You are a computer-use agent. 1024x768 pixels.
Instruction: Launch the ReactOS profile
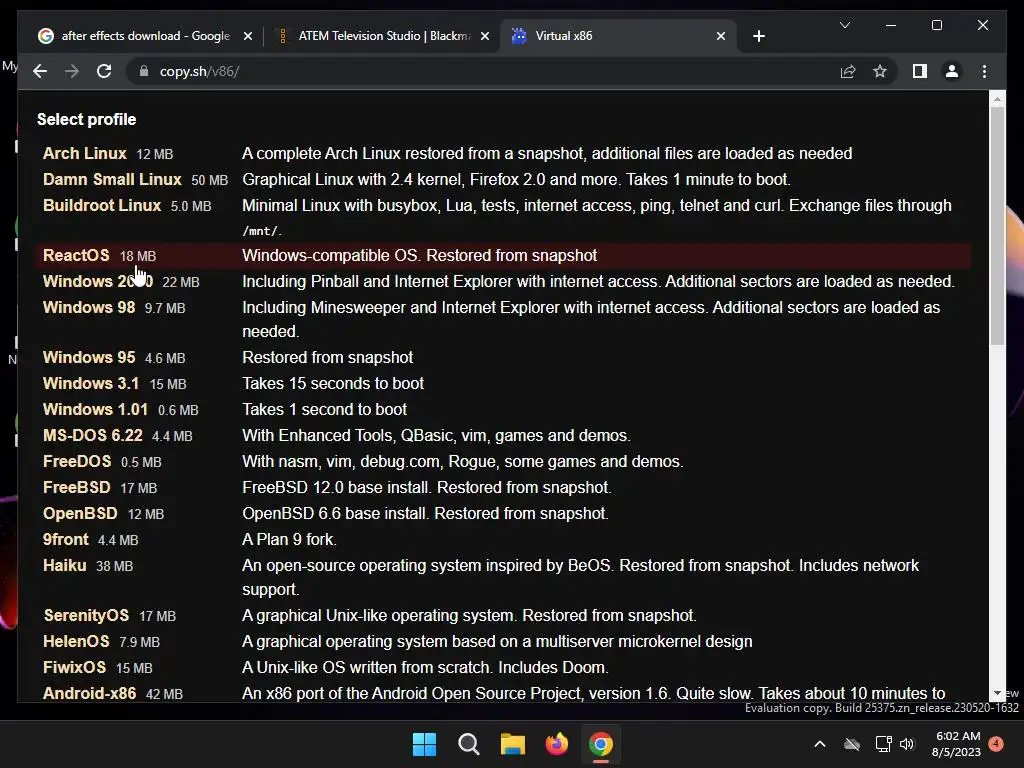tap(76, 255)
